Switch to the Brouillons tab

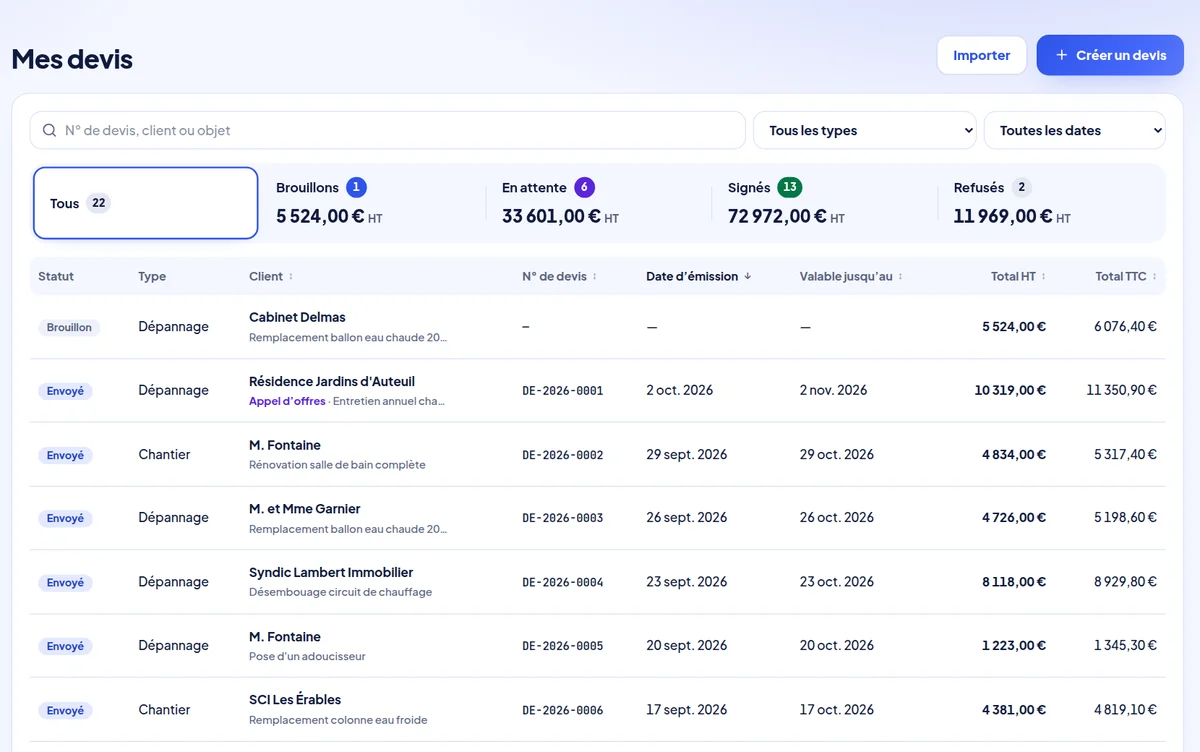click(x=372, y=203)
